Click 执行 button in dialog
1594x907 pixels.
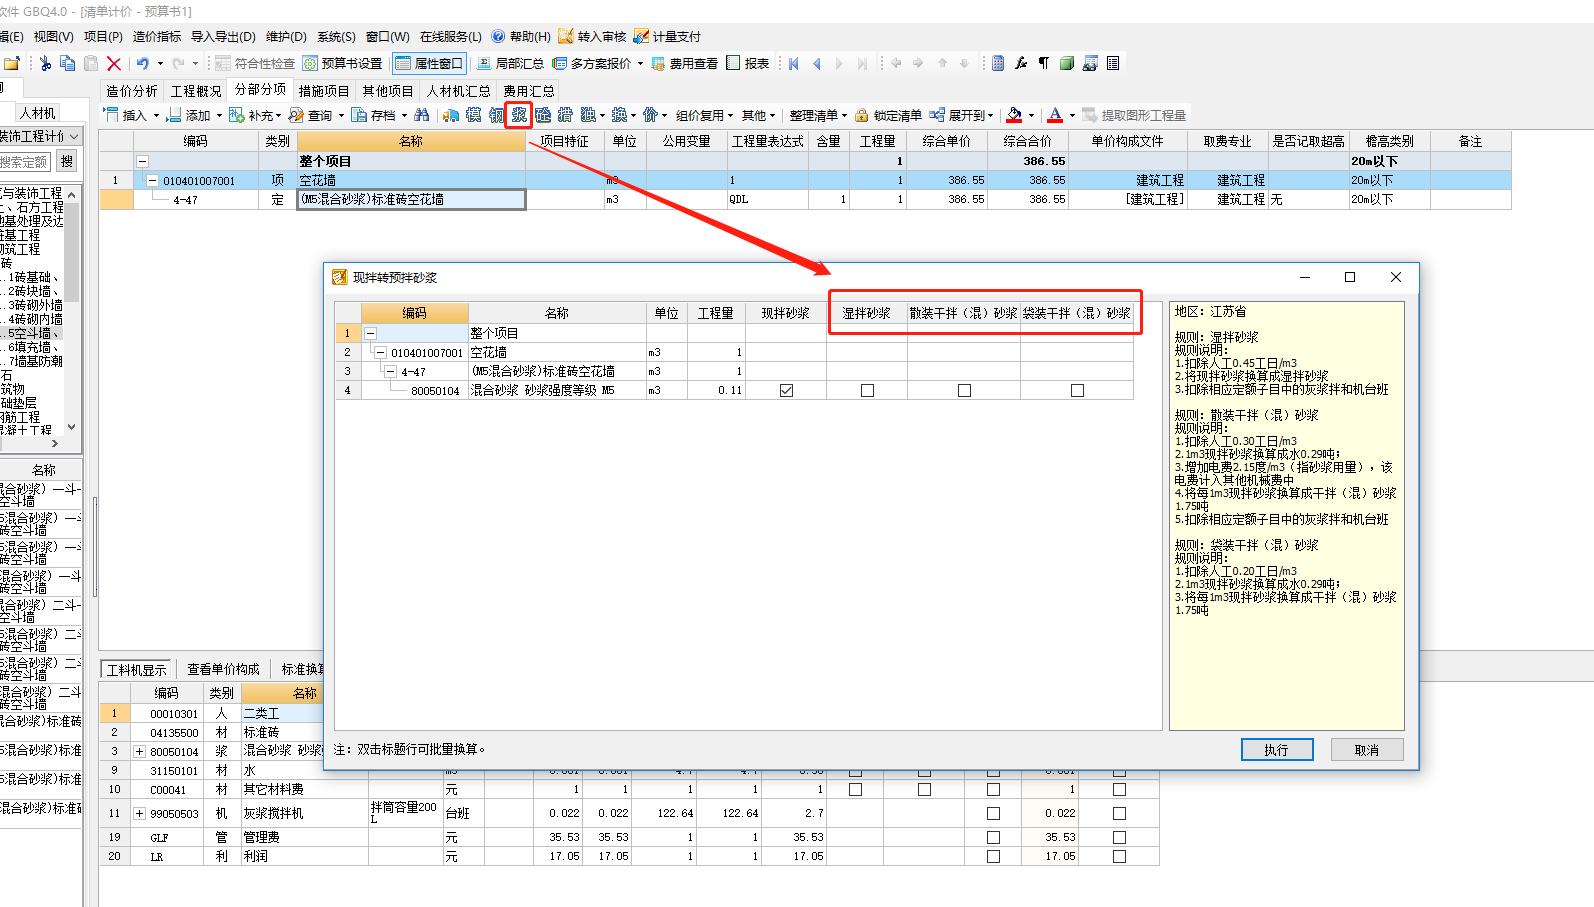[1277, 750]
